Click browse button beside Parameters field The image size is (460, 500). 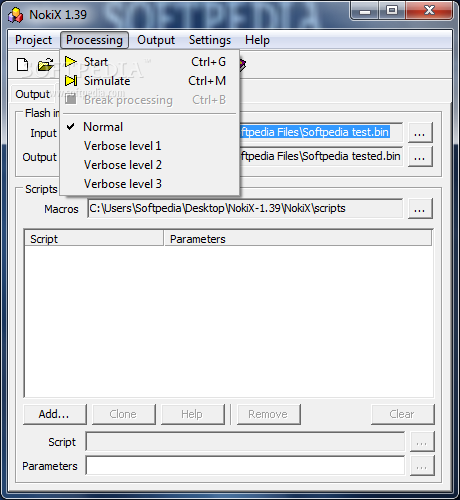coord(422,465)
